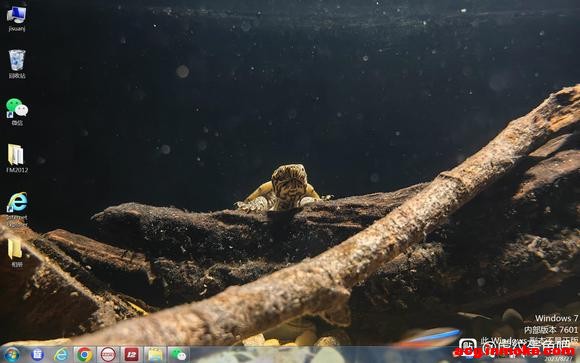Open the Windows Start menu orb
This screenshot has height=363, width=580.
[x=12, y=355]
